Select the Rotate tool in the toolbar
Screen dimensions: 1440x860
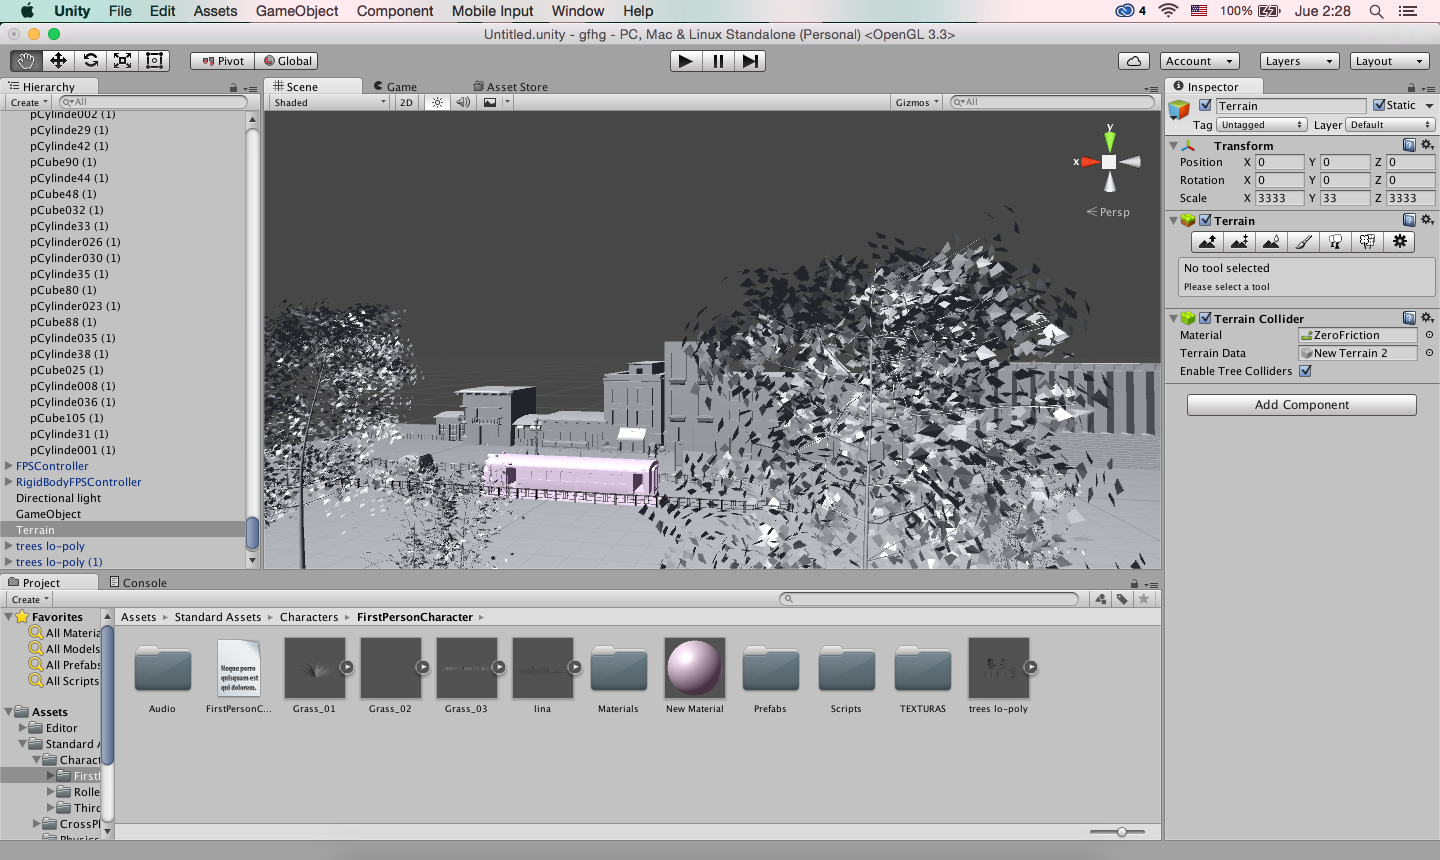point(89,60)
